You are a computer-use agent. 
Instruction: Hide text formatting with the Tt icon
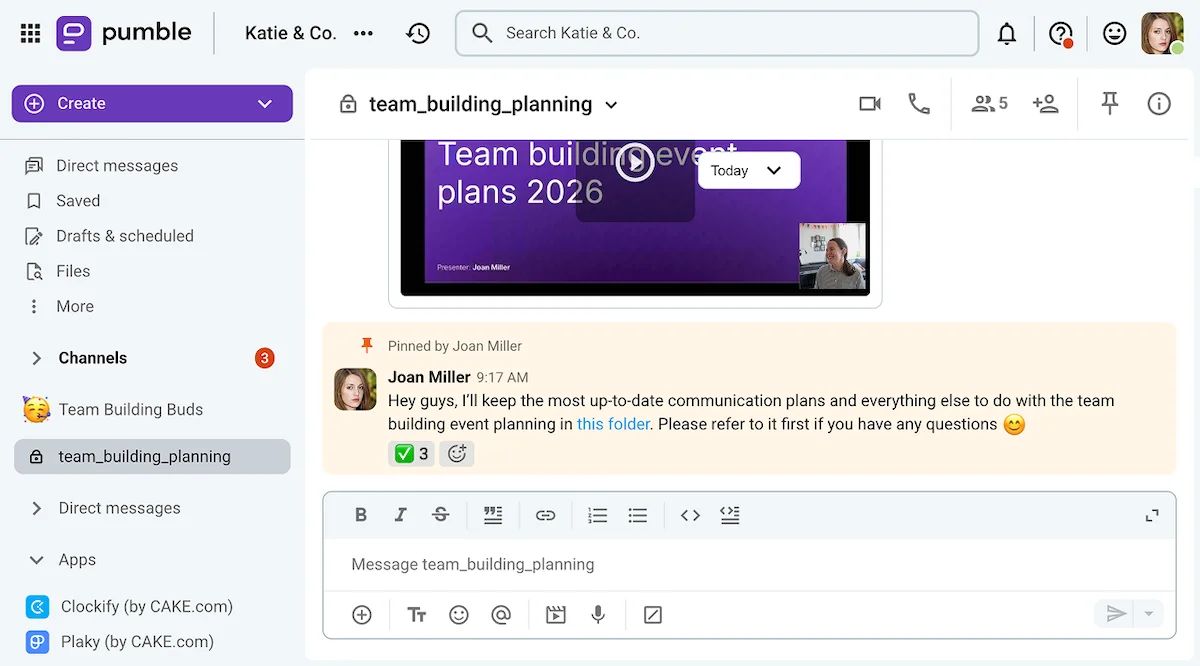[x=417, y=615]
